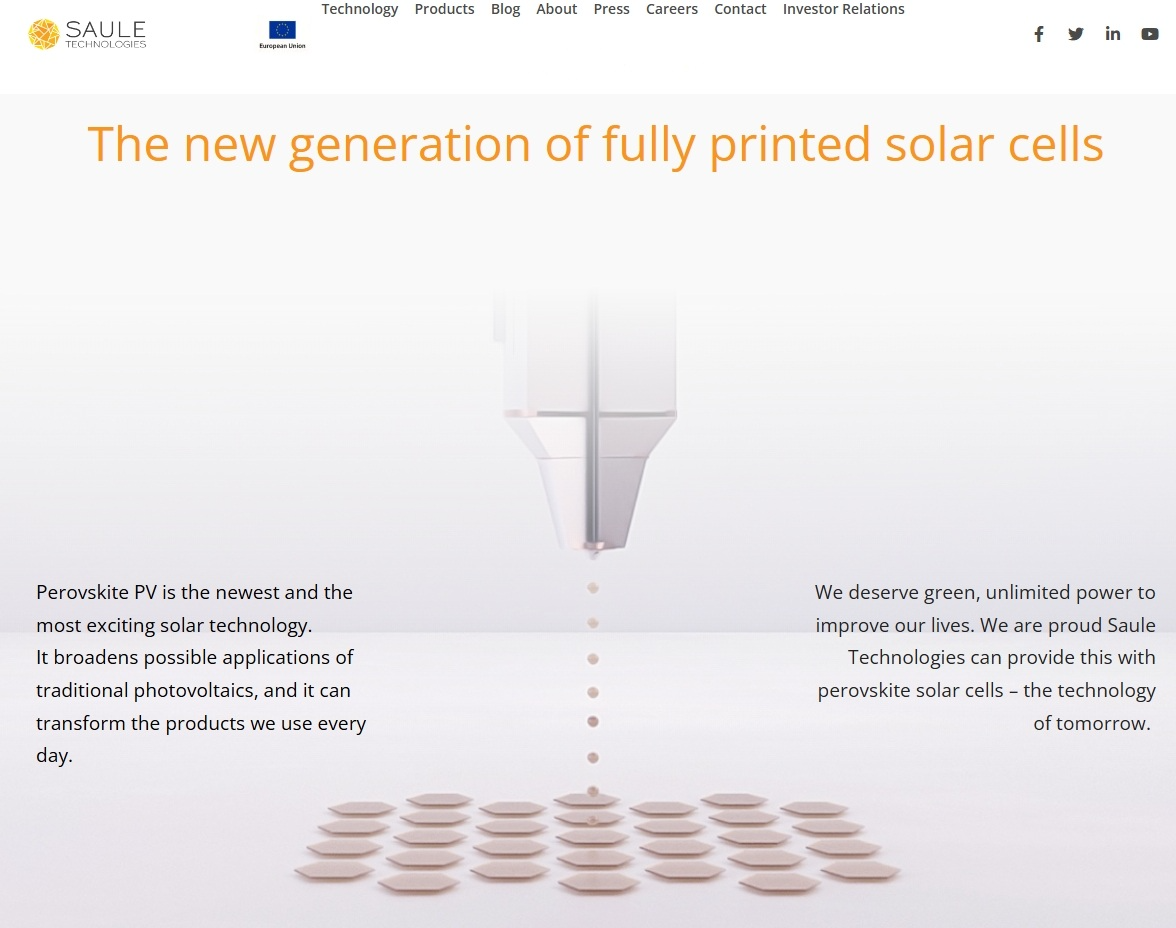This screenshot has width=1176, height=928.
Task: Open the Twitter social link
Action: [x=1076, y=34]
